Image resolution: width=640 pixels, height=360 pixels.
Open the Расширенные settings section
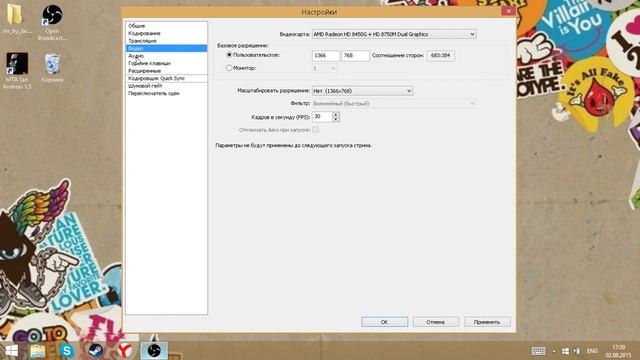(144, 71)
